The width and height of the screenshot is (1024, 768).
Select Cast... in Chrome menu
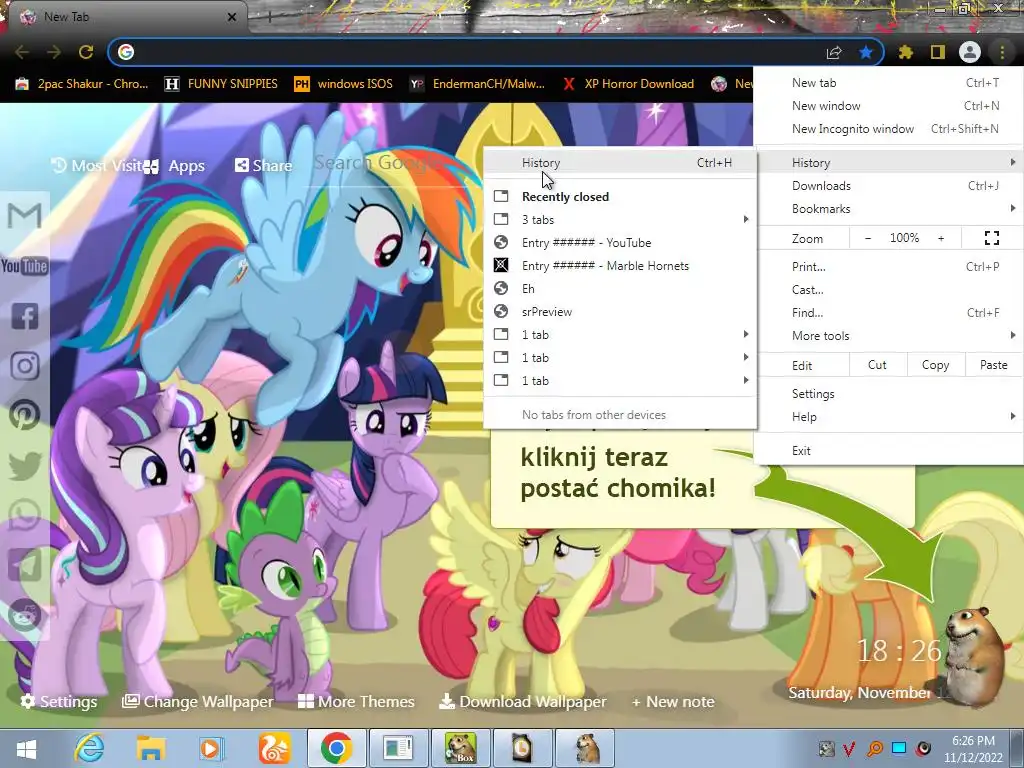(889, 289)
